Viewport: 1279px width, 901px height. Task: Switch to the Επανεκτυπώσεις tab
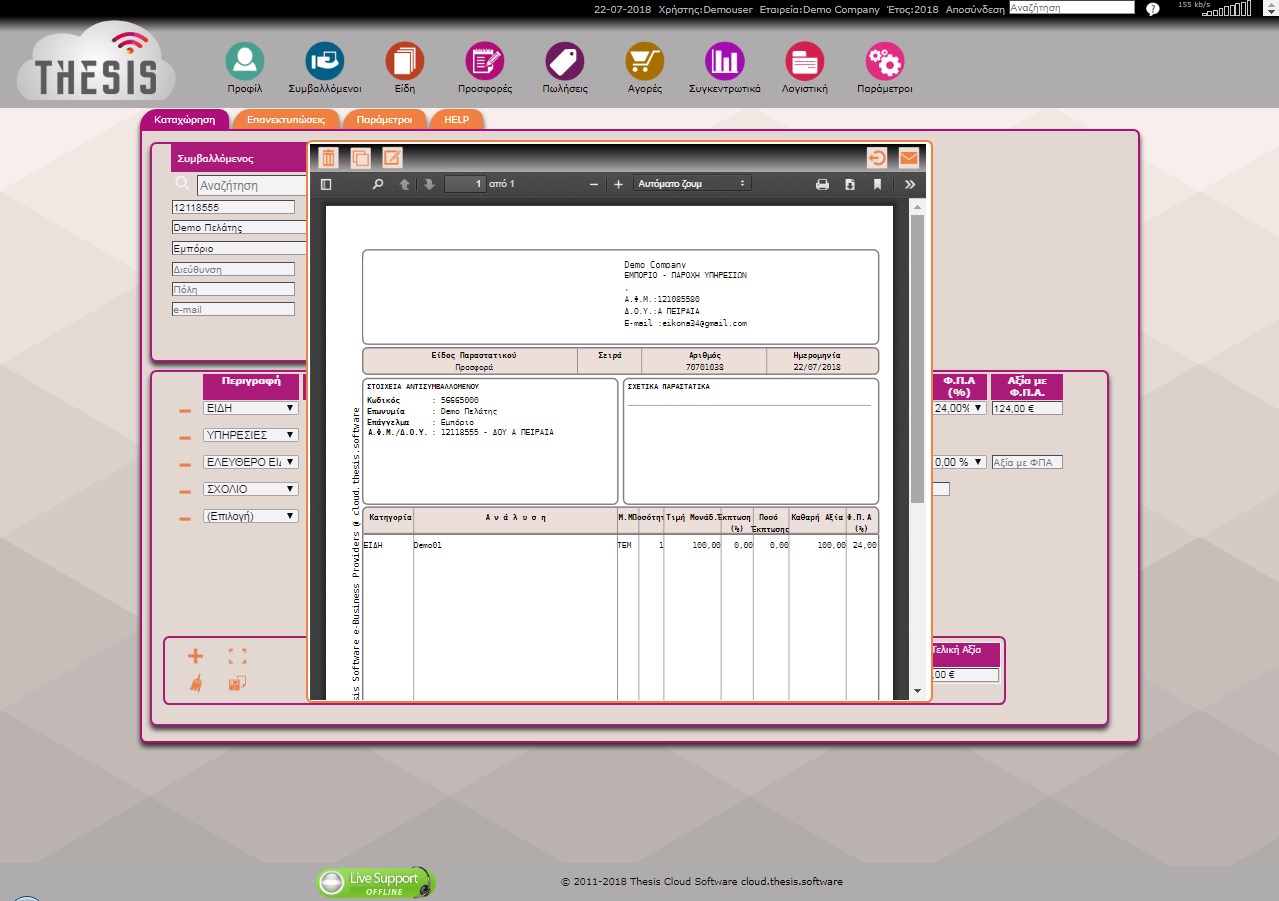286,119
